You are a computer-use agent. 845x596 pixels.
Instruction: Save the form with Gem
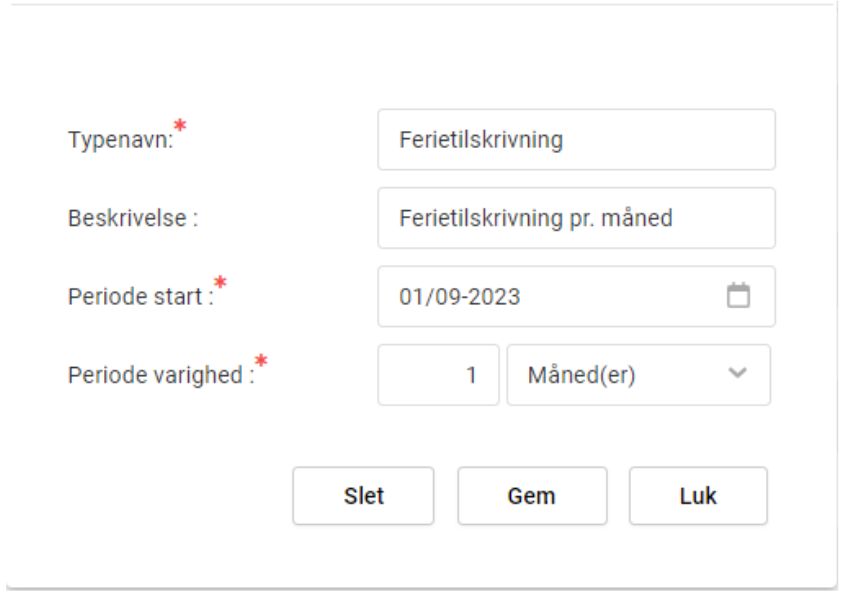(x=532, y=496)
